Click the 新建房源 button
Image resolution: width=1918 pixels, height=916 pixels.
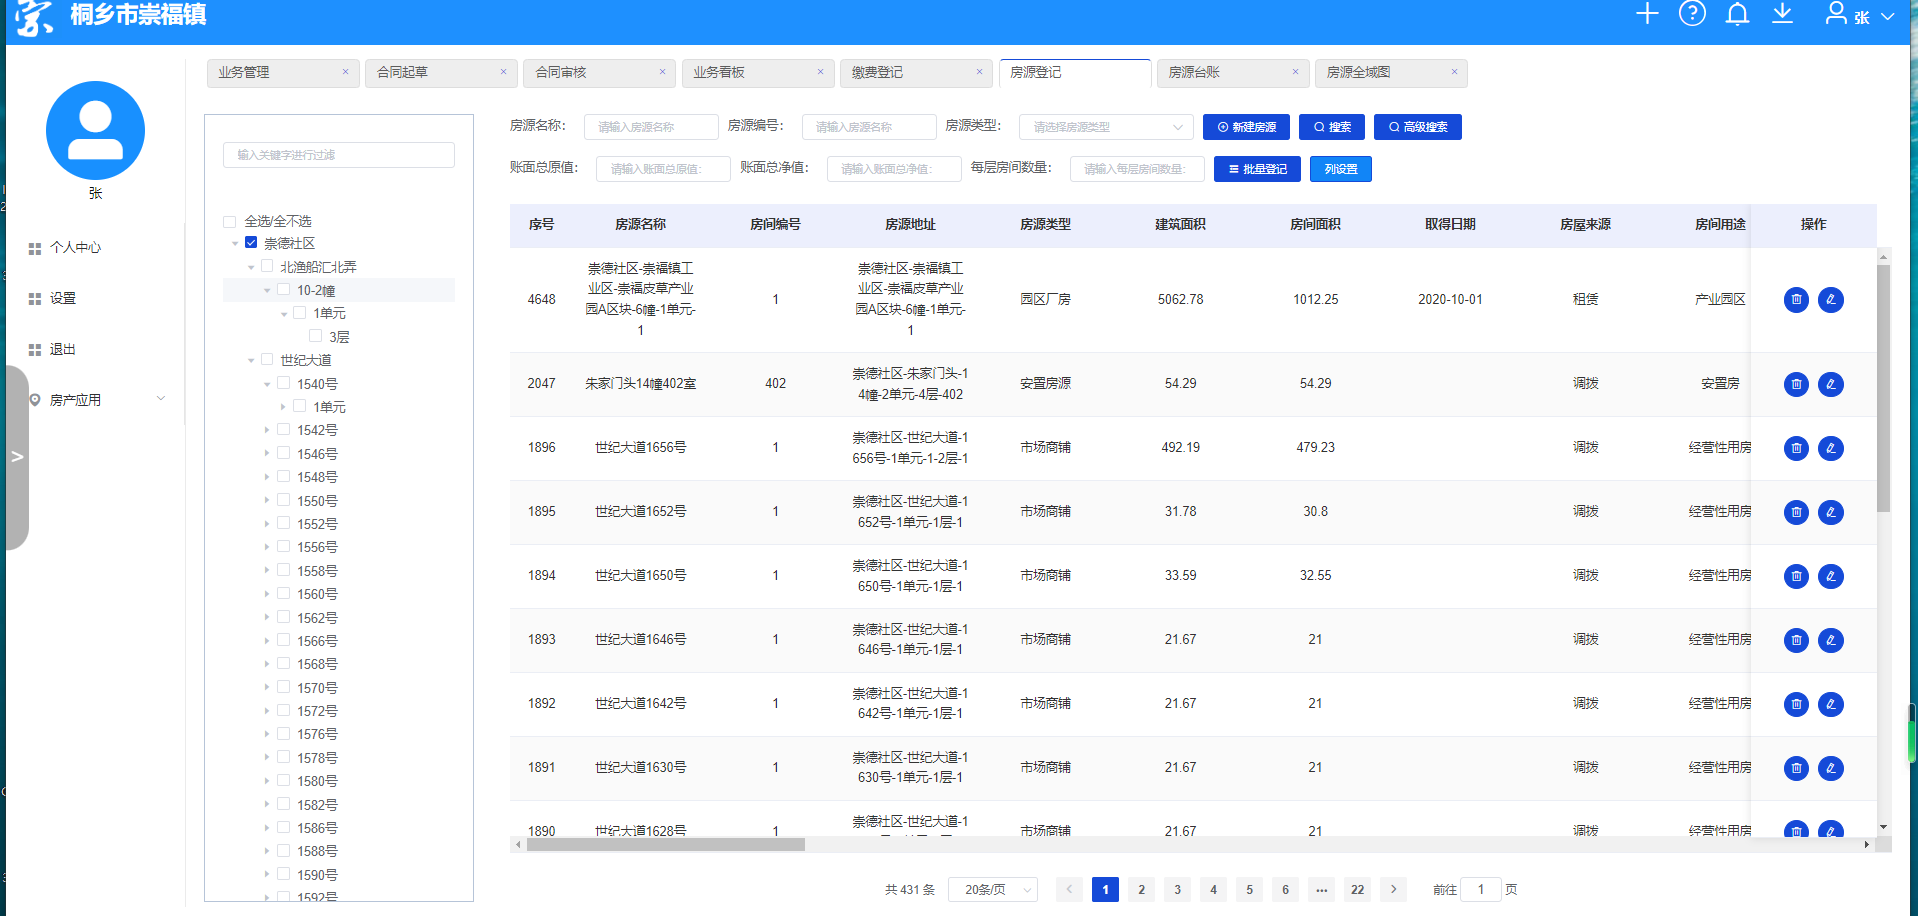[1246, 127]
